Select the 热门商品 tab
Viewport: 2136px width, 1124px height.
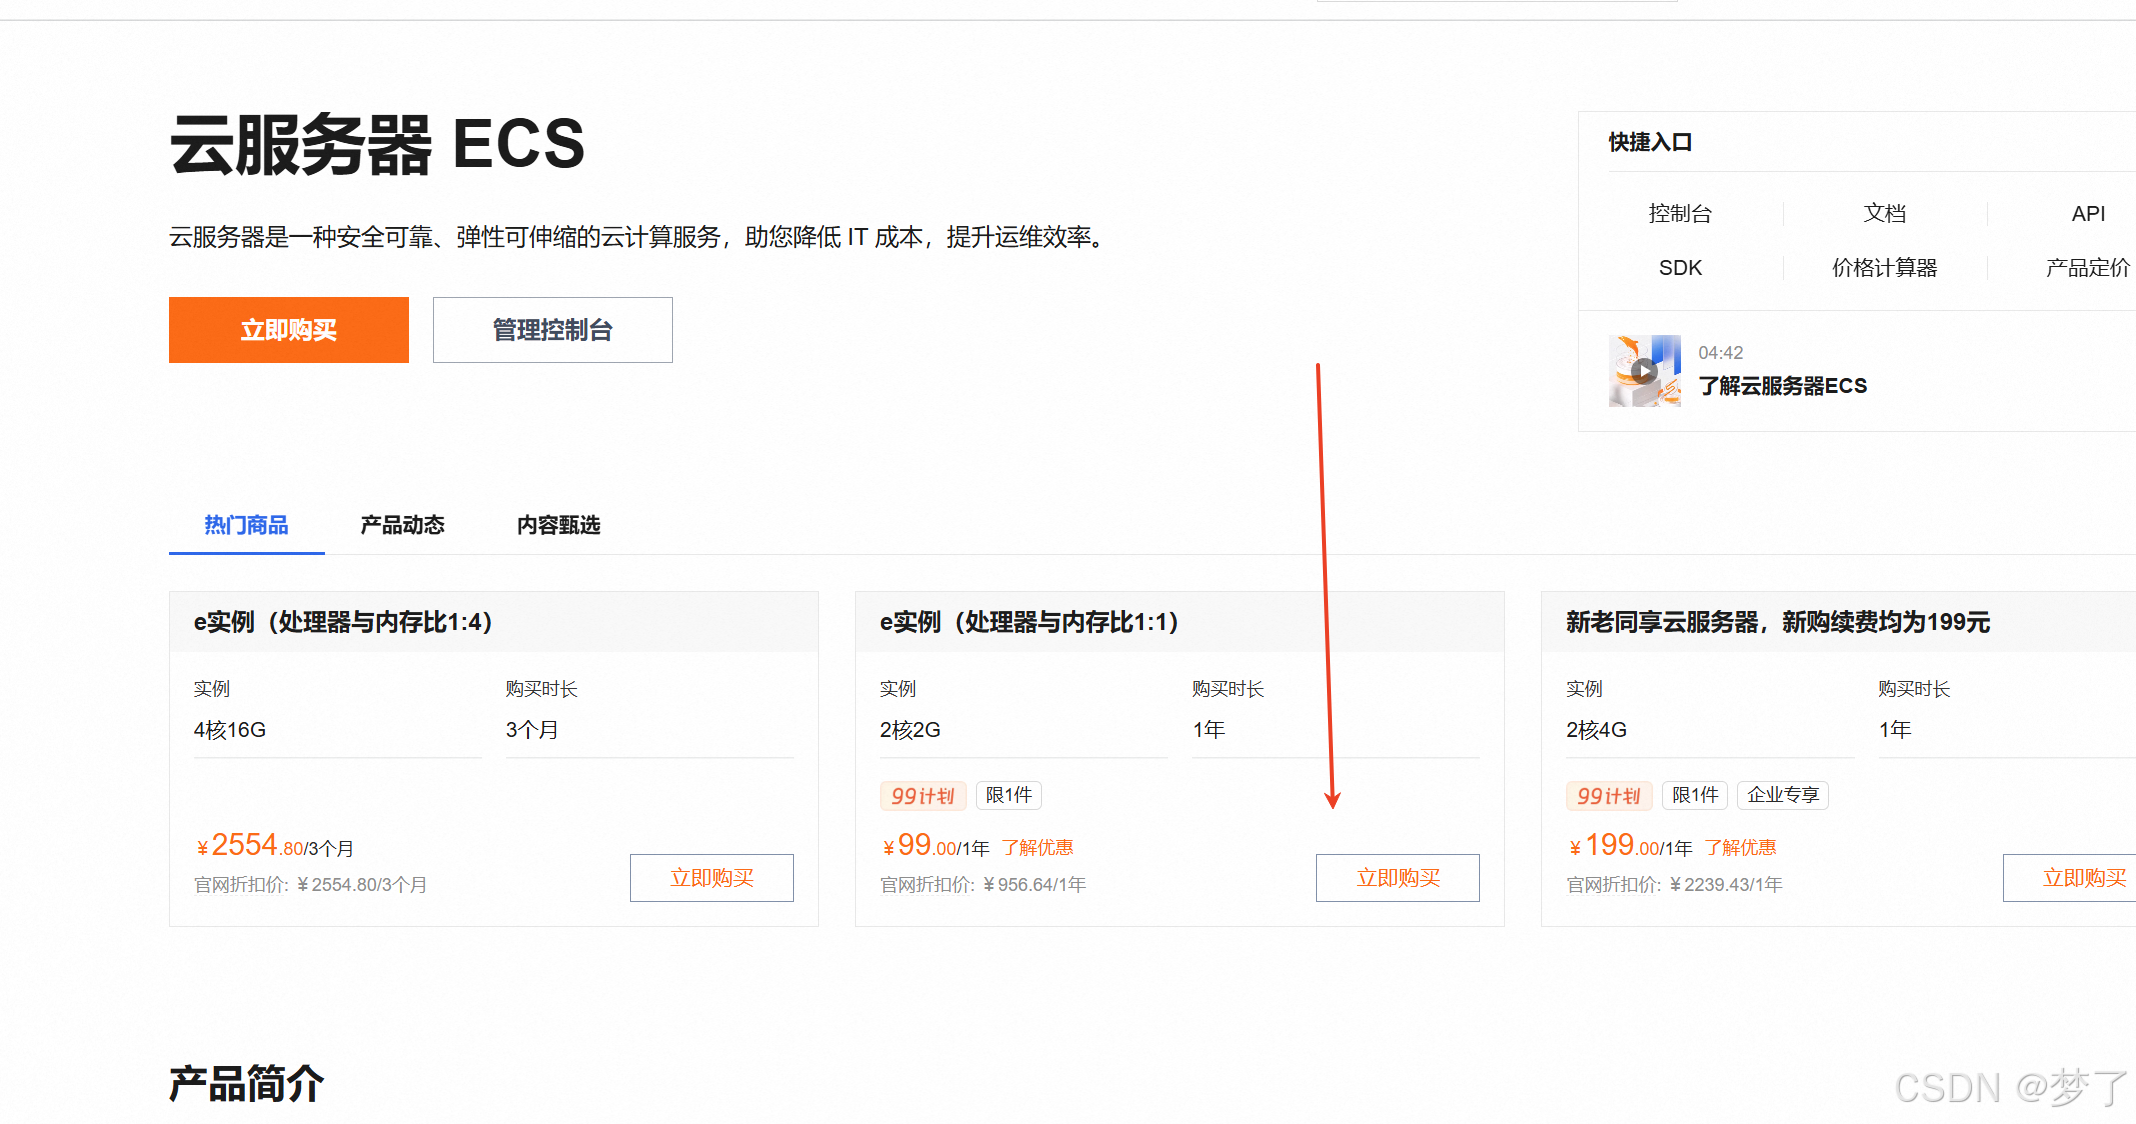coord(246,525)
